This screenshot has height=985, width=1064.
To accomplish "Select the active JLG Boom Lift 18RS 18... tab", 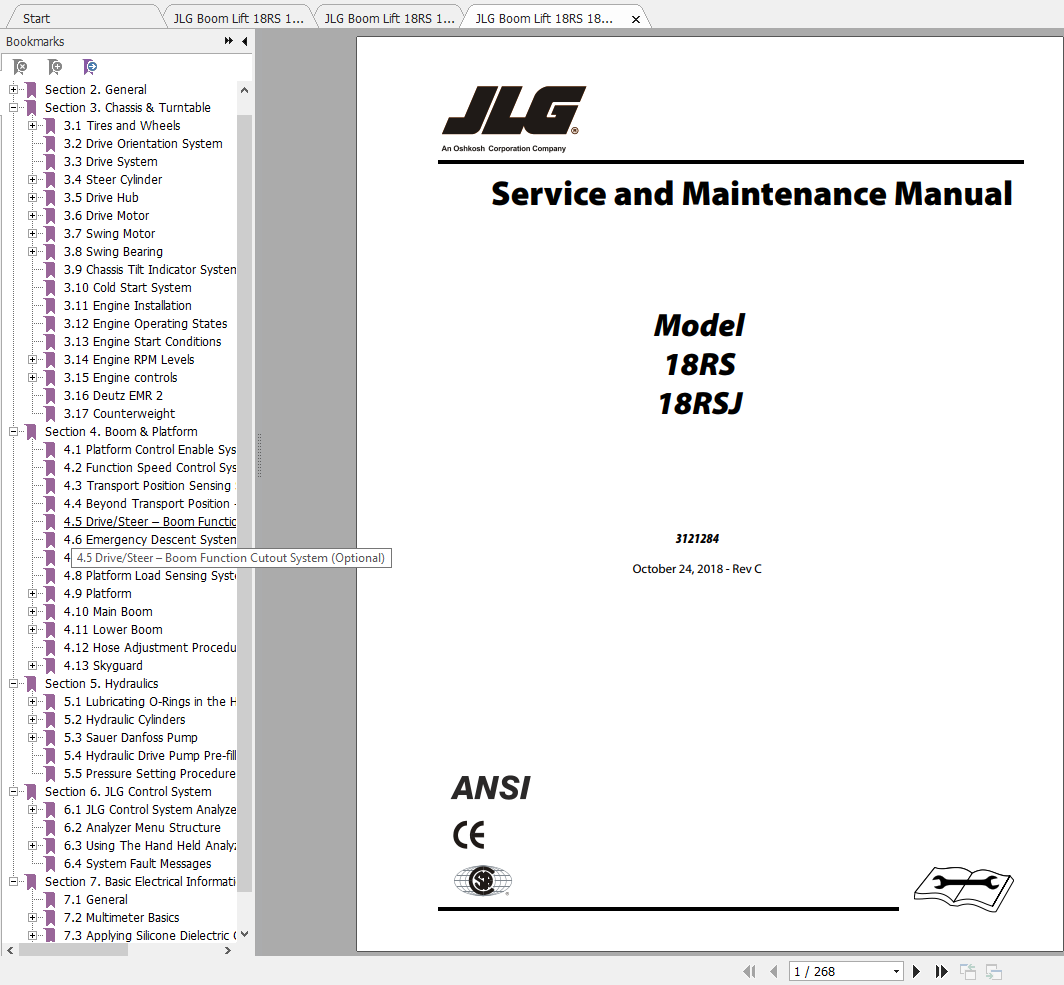I will pos(544,19).
